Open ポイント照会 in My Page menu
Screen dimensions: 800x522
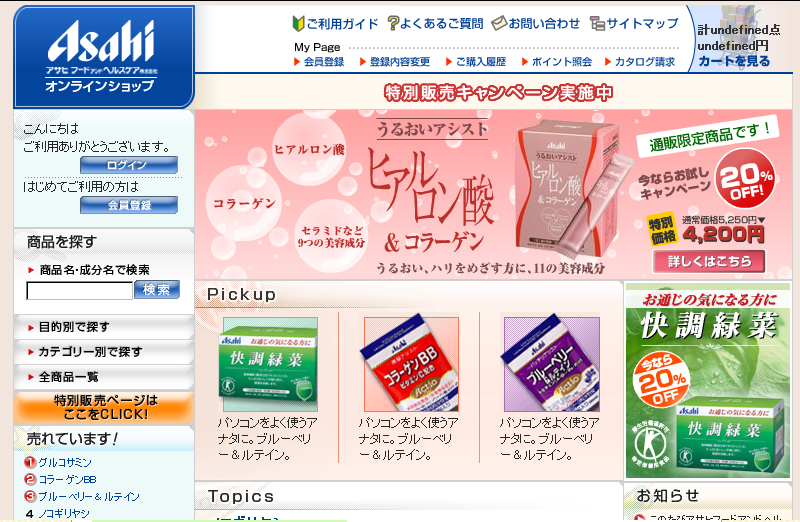557,62
